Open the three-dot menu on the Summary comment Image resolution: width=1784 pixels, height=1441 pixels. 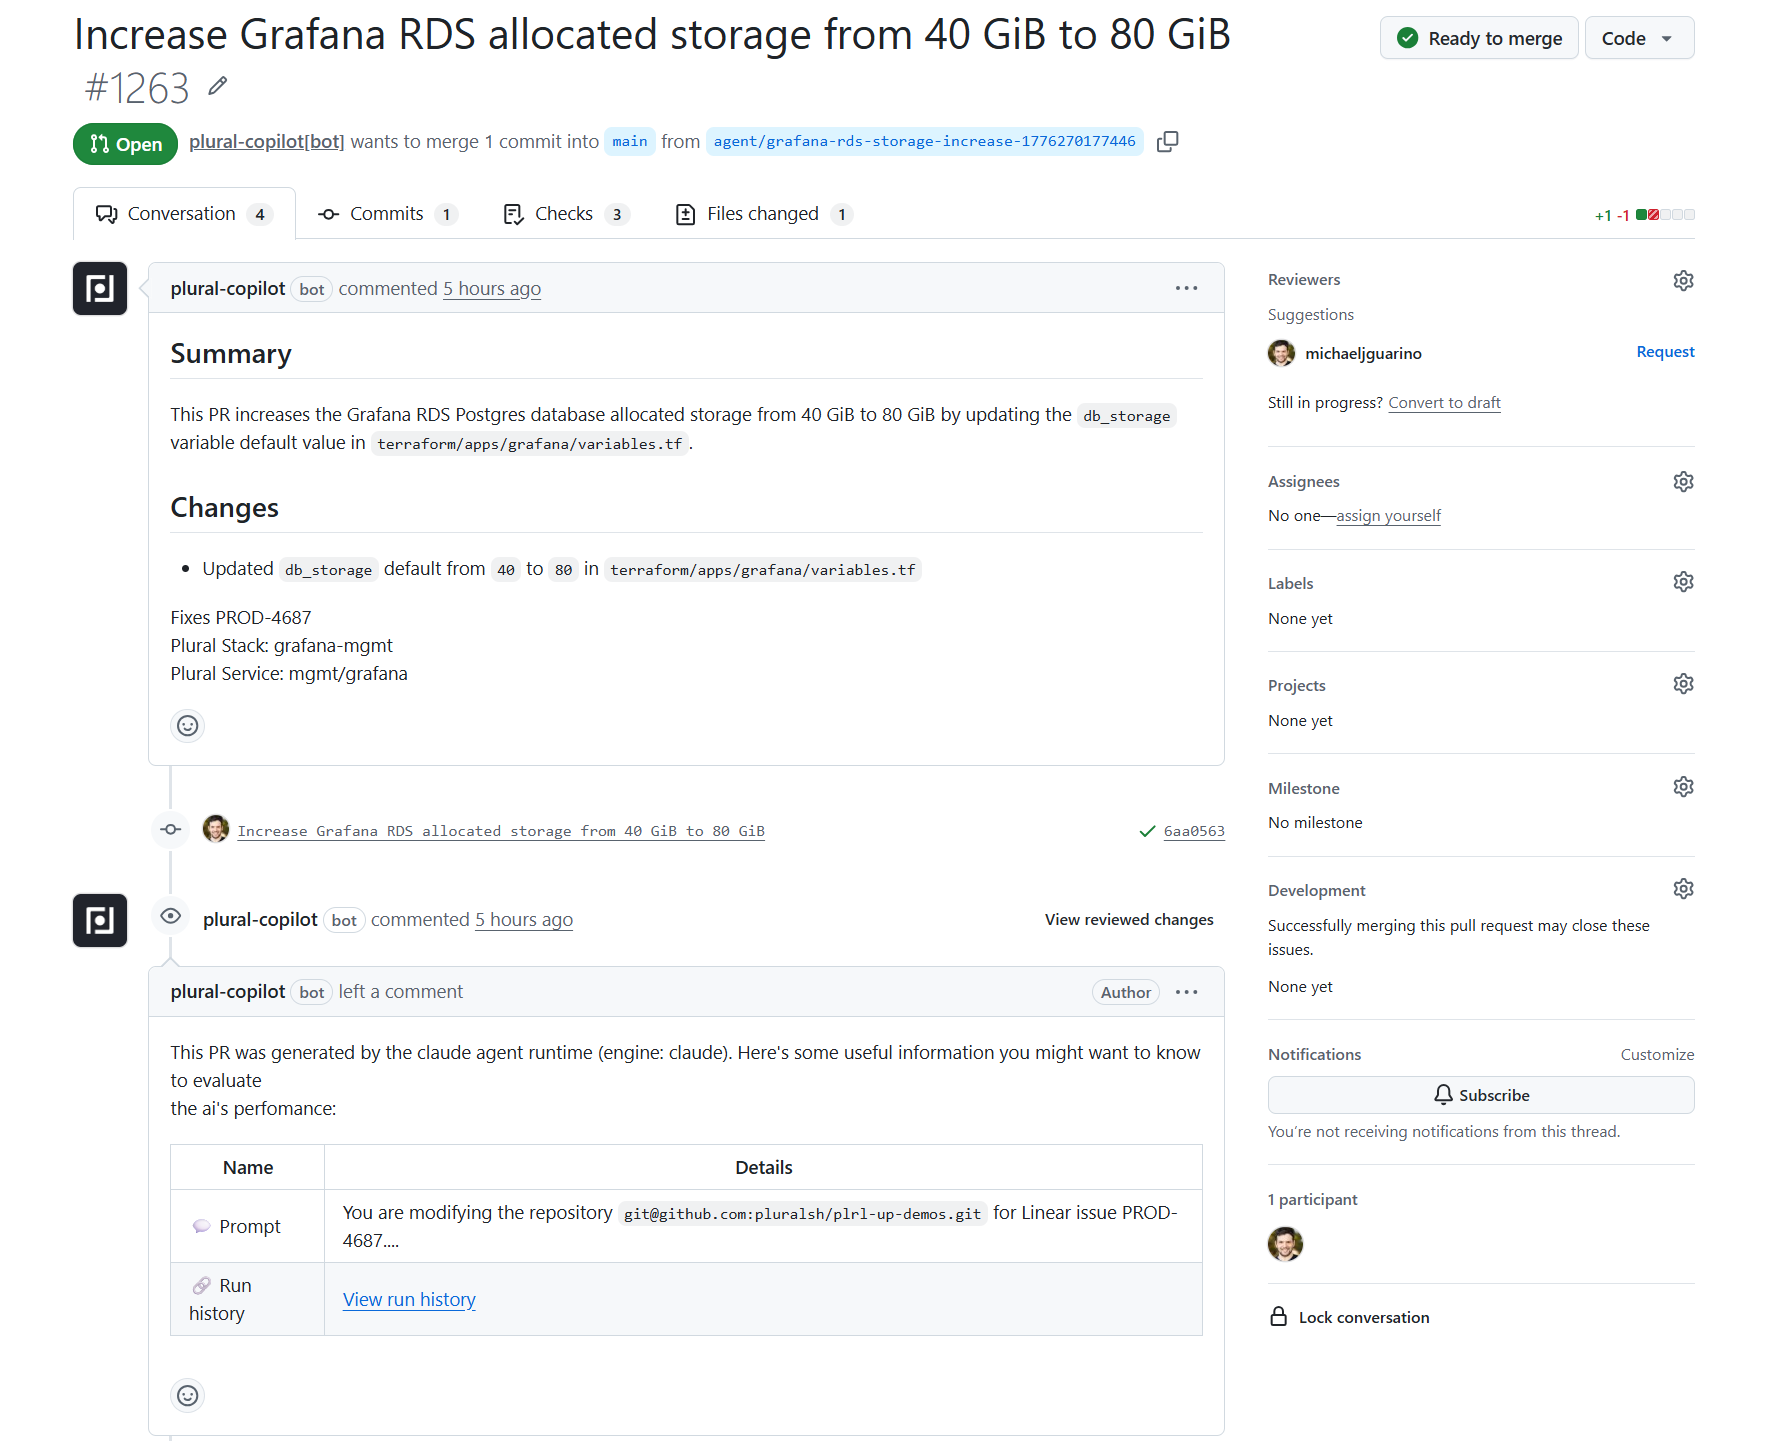pos(1186,288)
